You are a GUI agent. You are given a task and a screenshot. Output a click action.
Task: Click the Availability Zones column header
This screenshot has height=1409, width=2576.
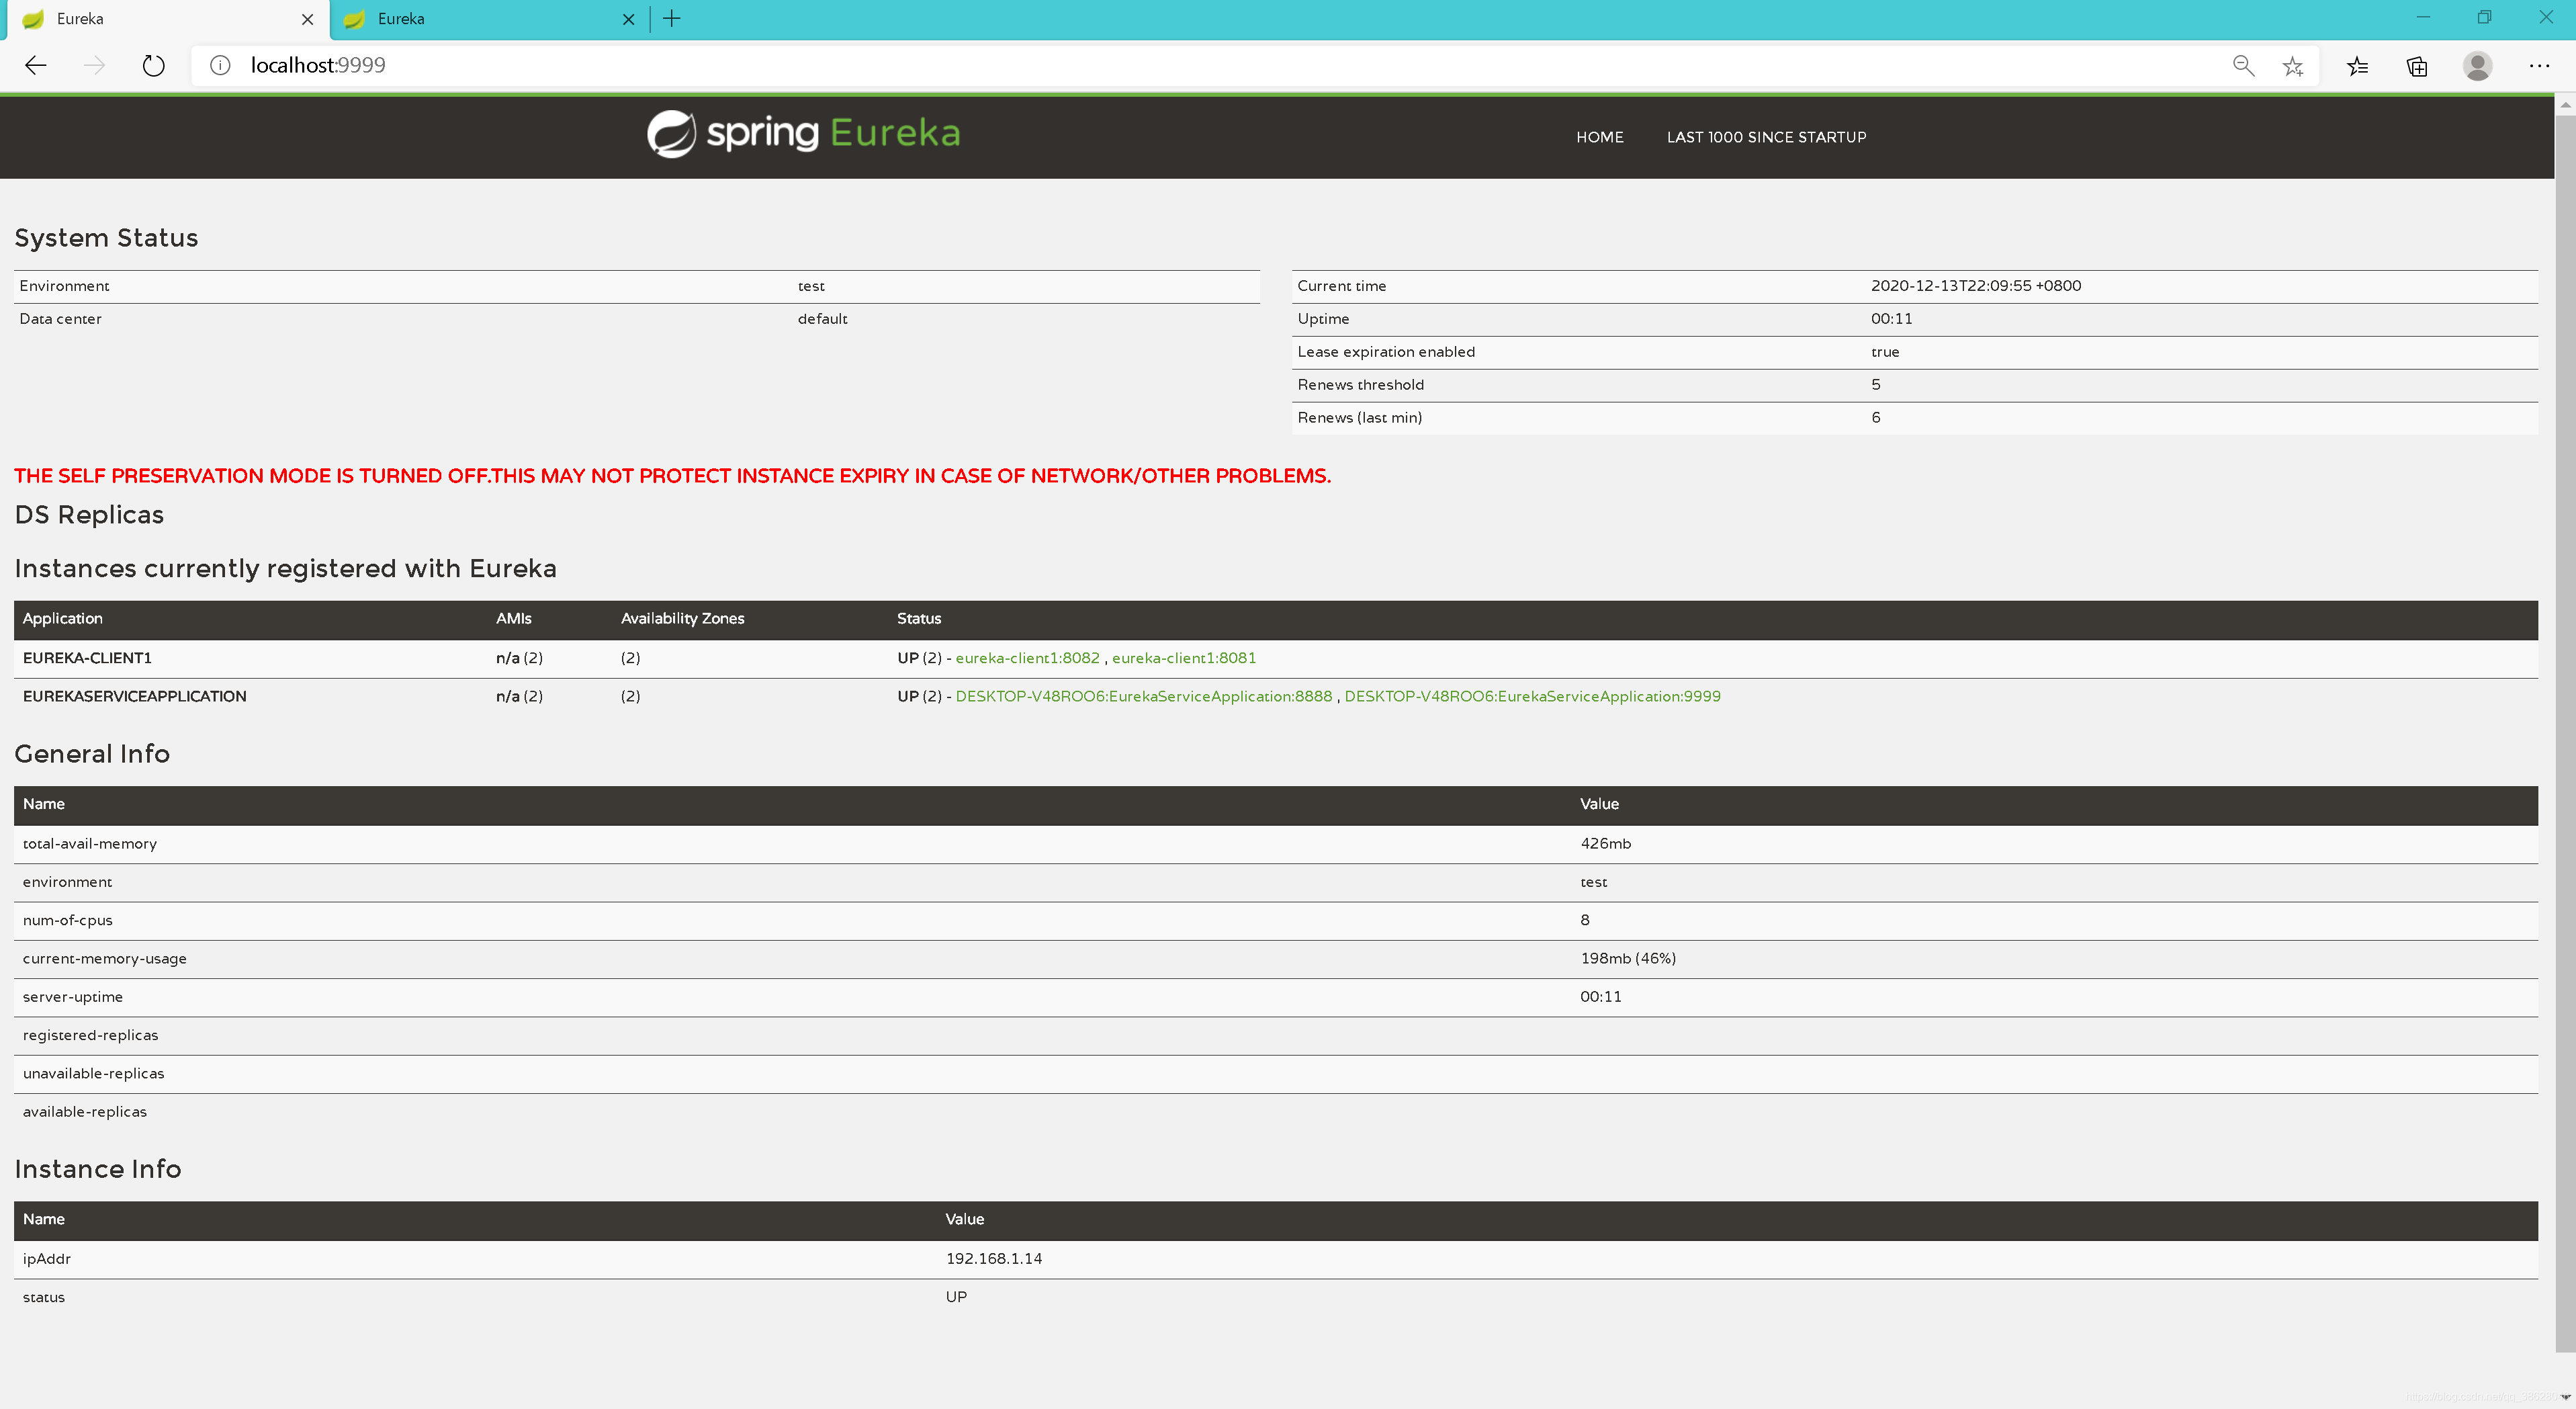tap(682, 619)
